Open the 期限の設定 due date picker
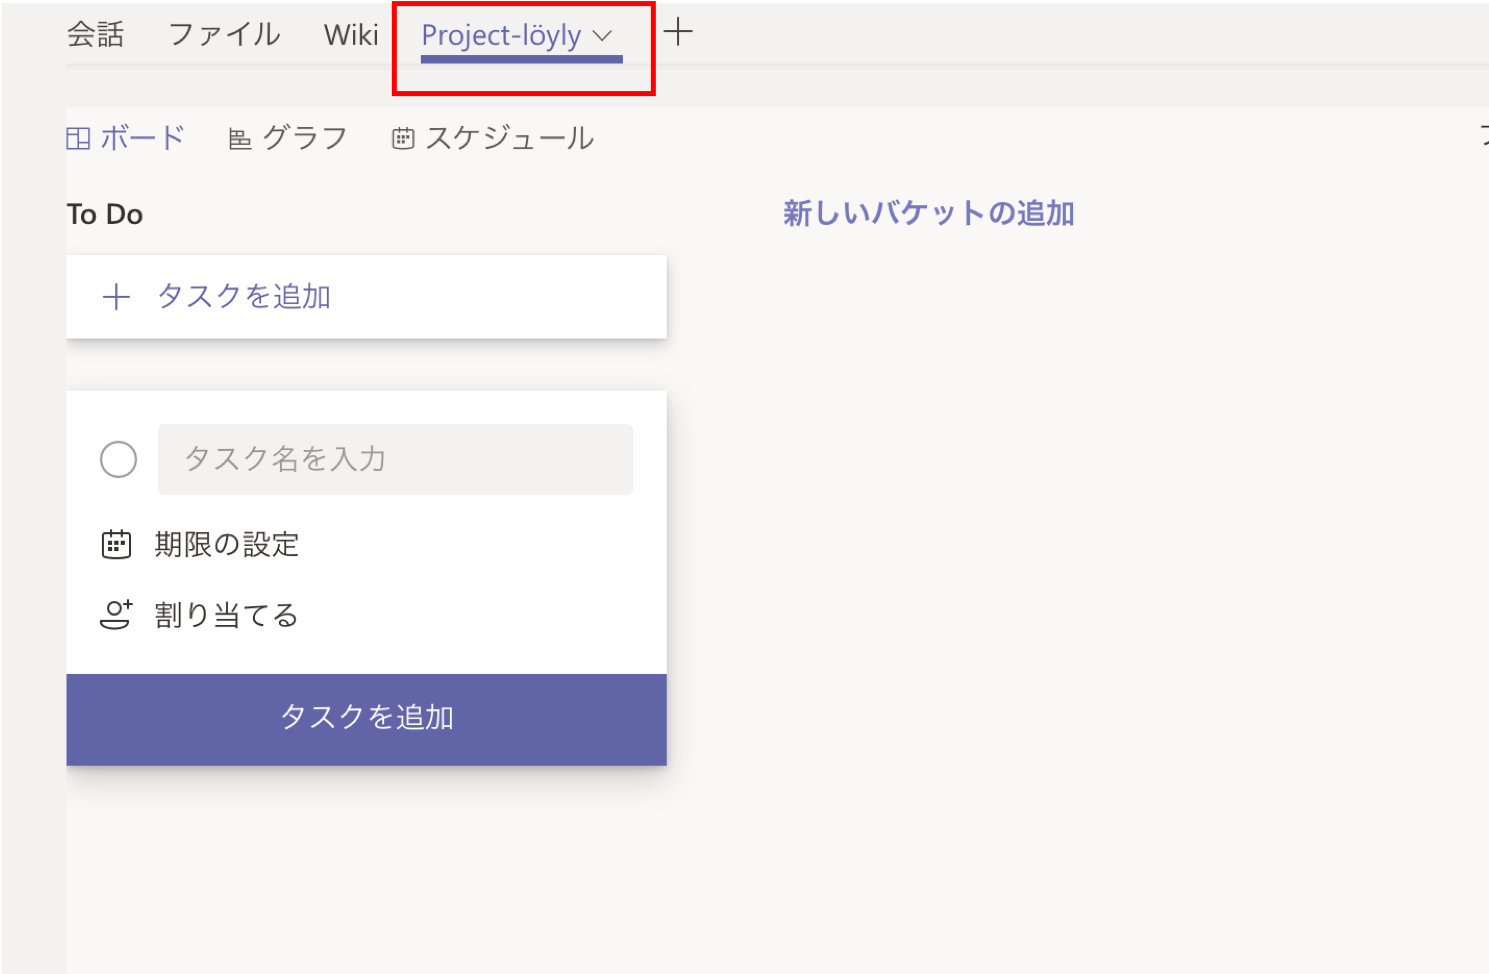The height and width of the screenshot is (974, 1489). (227, 544)
